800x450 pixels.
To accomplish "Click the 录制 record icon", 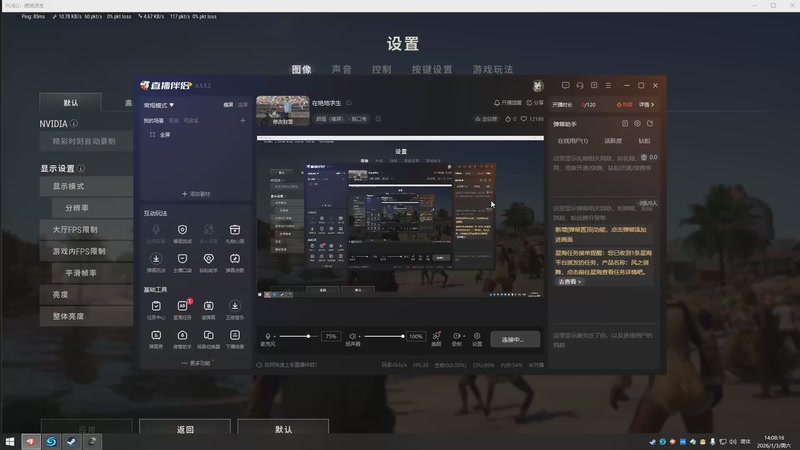I will click(456, 336).
